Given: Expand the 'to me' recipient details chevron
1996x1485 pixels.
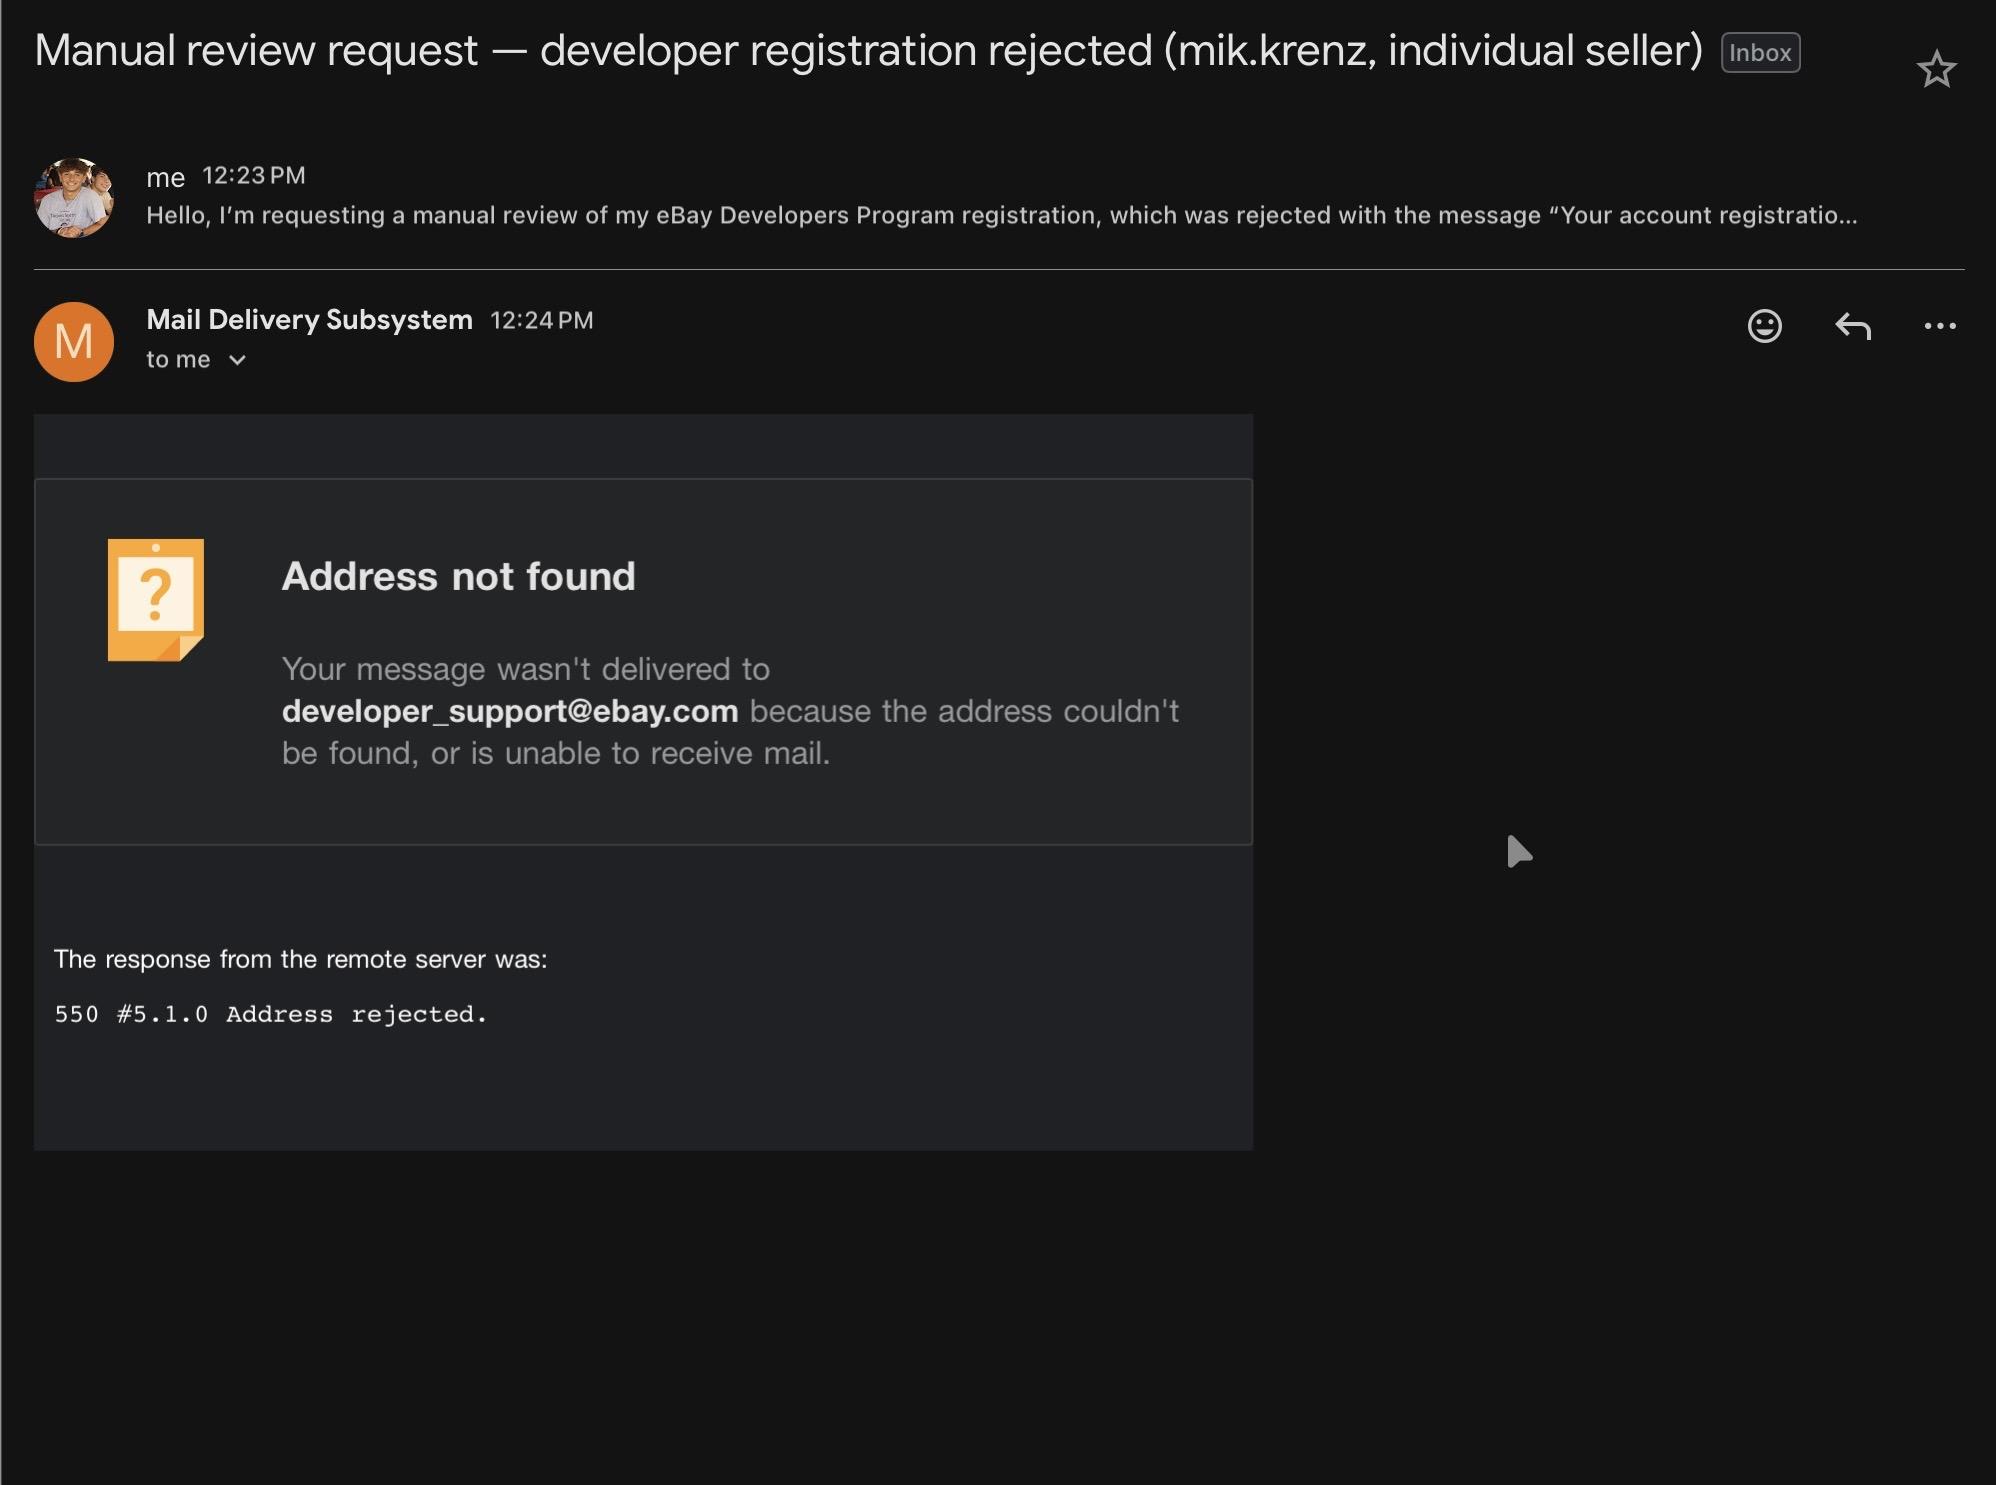Looking at the screenshot, I should point(237,360).
